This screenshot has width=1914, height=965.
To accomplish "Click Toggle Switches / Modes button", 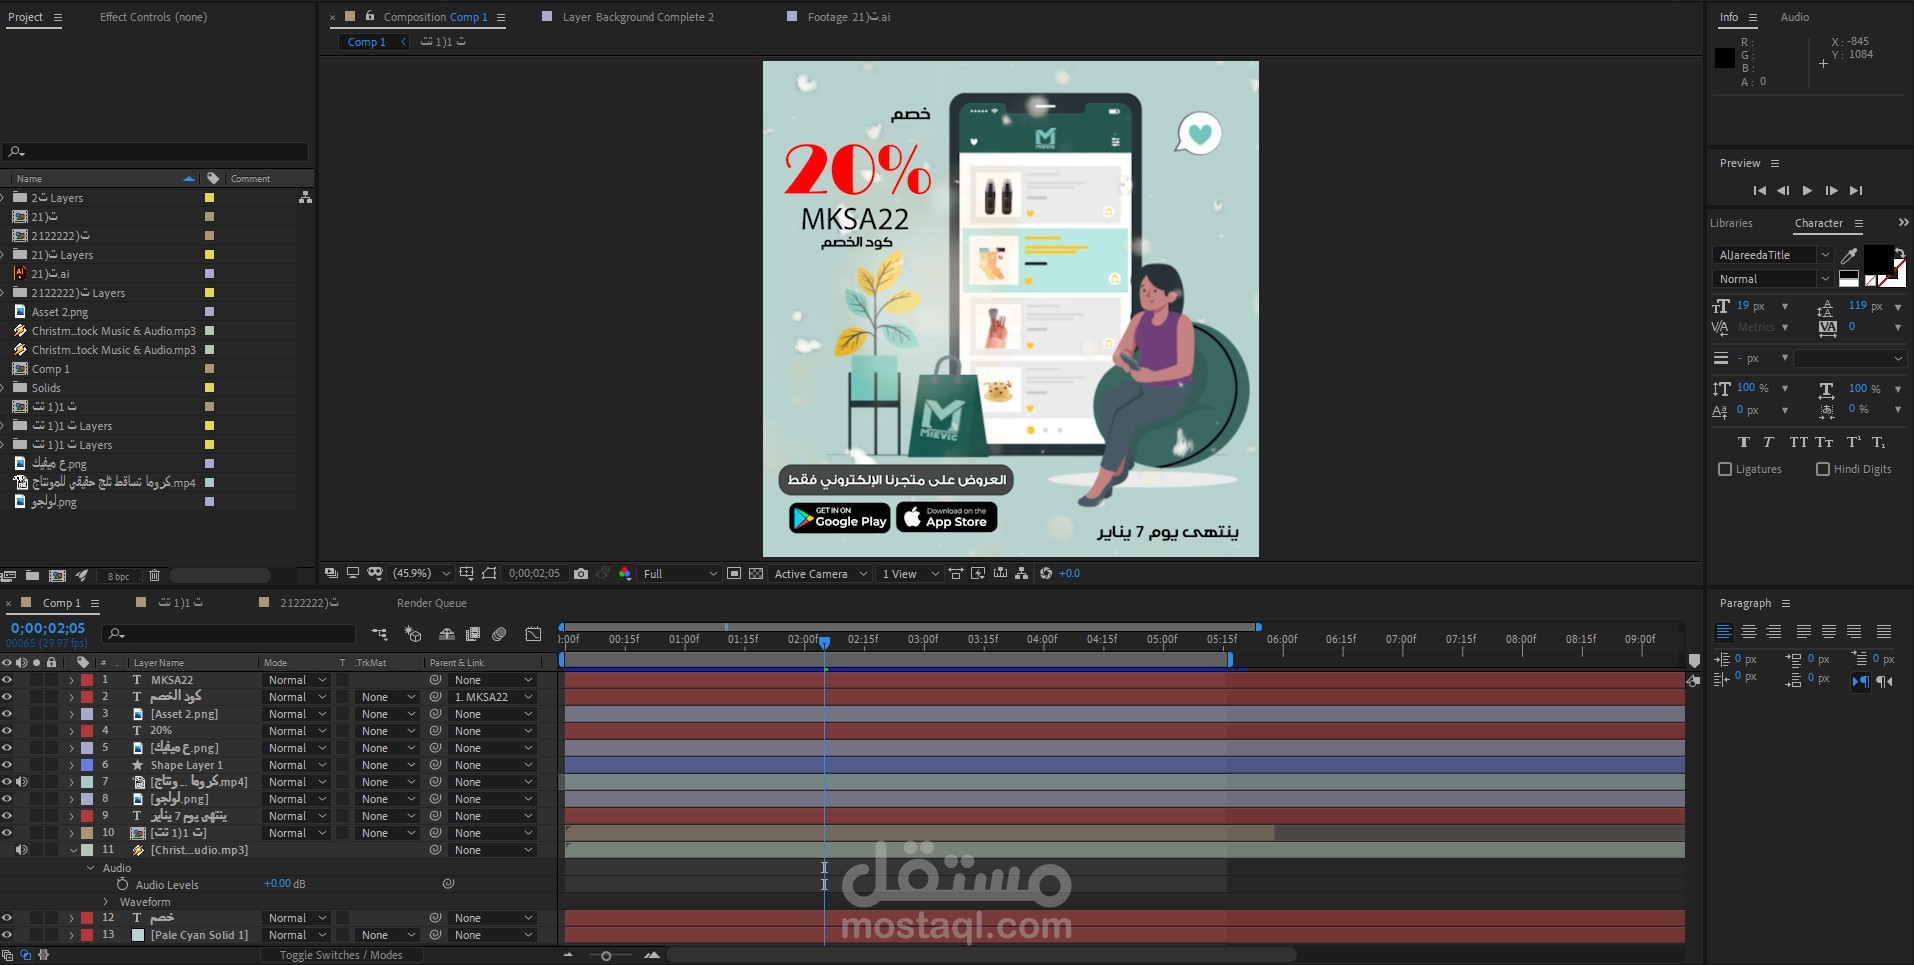I will coord(341,955).
